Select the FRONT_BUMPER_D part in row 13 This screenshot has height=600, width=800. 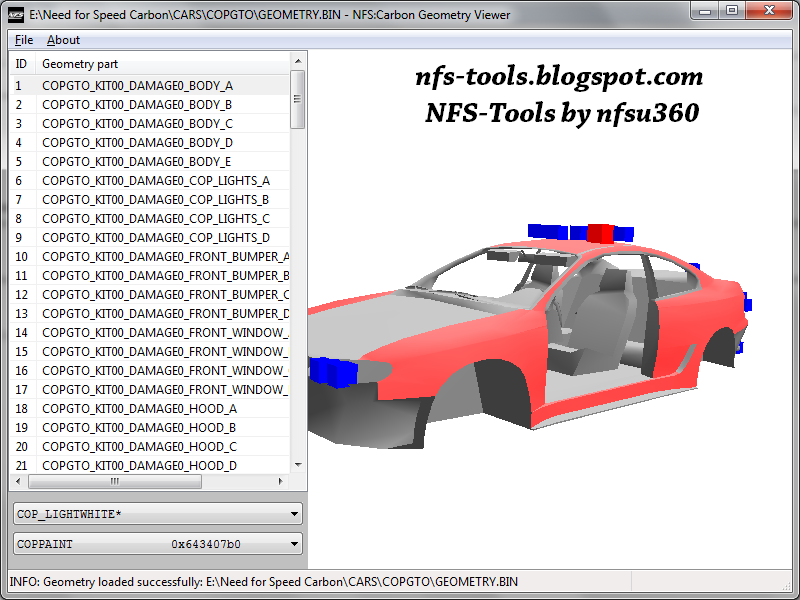pos(150,313)
